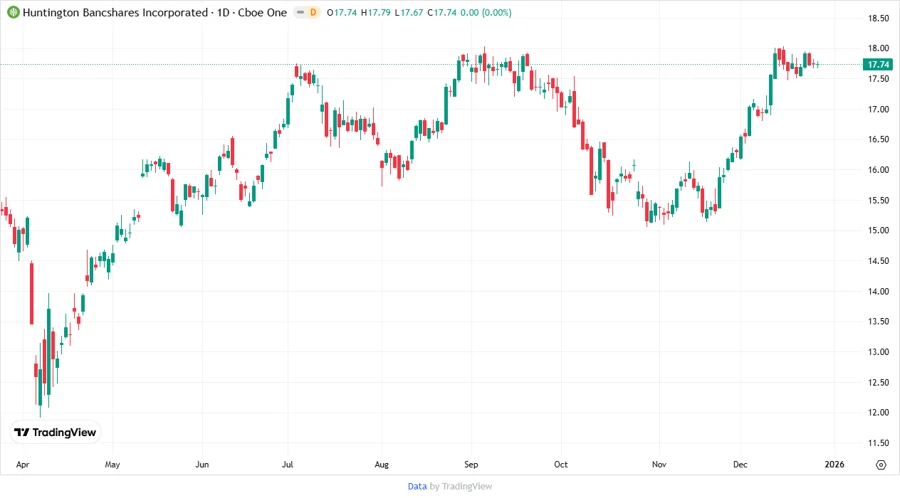Click the change value 0.00 (0.00%)
Screen dimensions: 900x498
(x=486, y=12)
